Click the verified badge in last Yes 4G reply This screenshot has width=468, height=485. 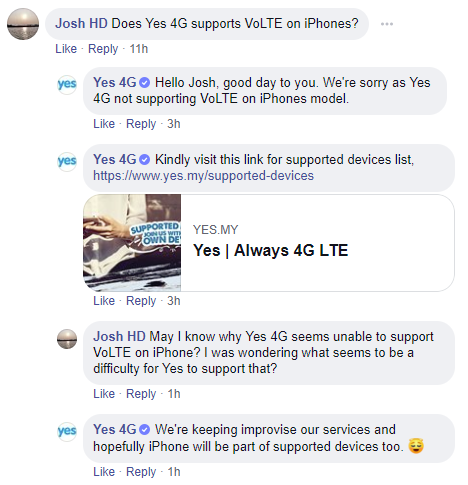point(144,430)
